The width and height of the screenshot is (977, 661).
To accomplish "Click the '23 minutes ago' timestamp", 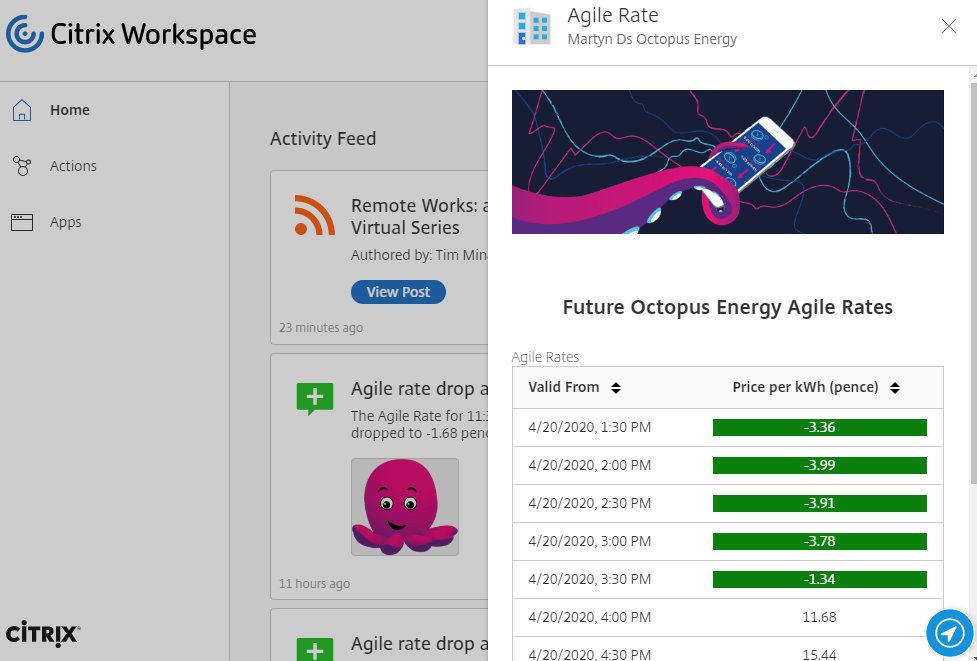I will [321, 328].
